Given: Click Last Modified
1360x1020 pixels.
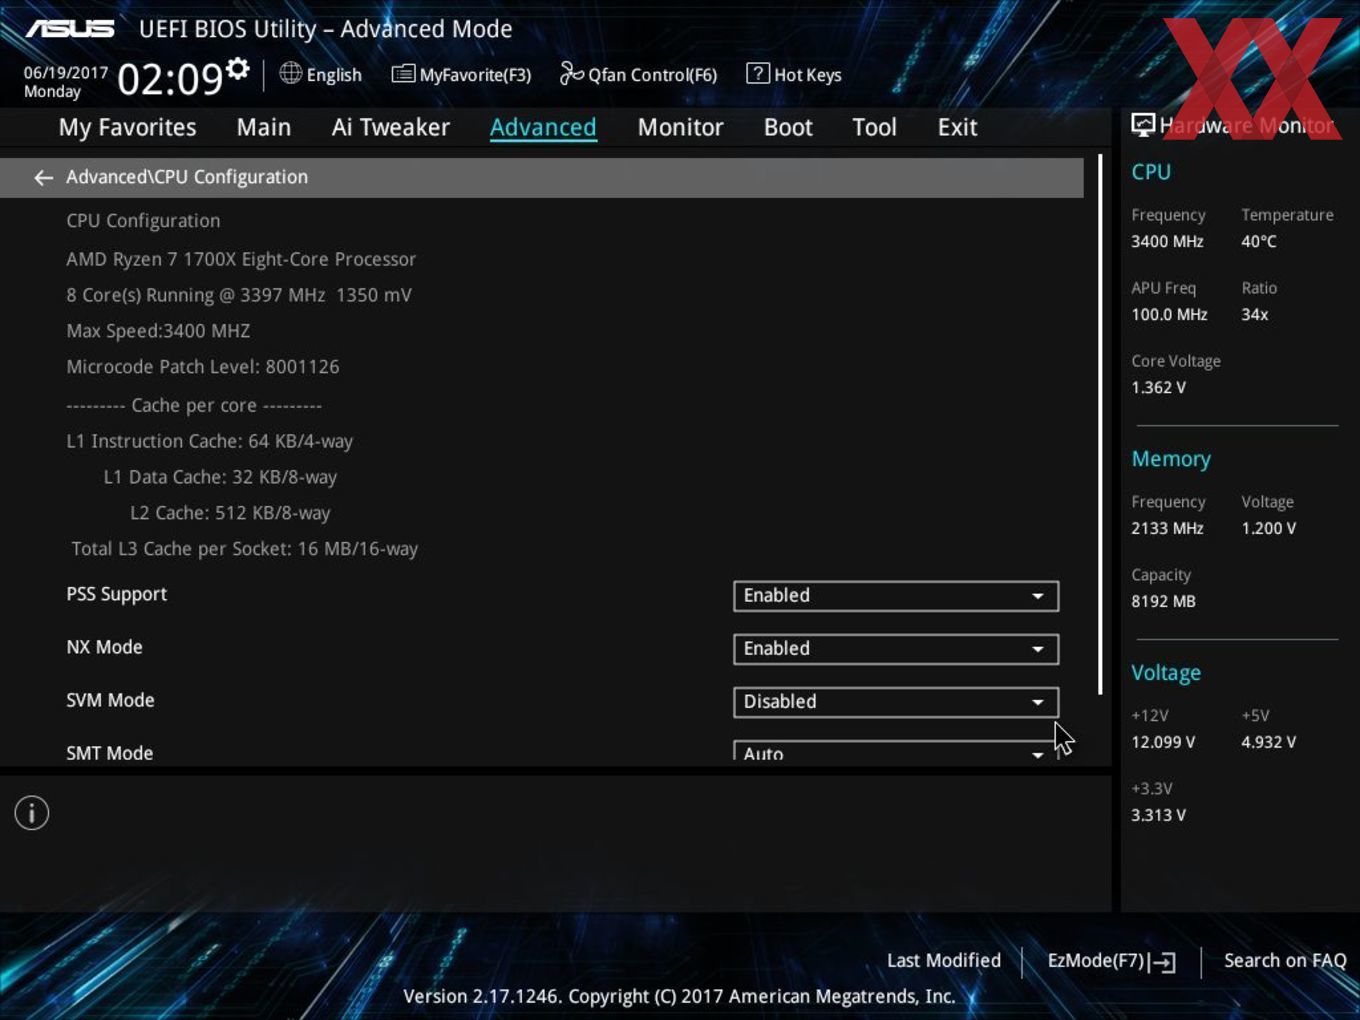Looking at the screenshot, I should (944, 961).
